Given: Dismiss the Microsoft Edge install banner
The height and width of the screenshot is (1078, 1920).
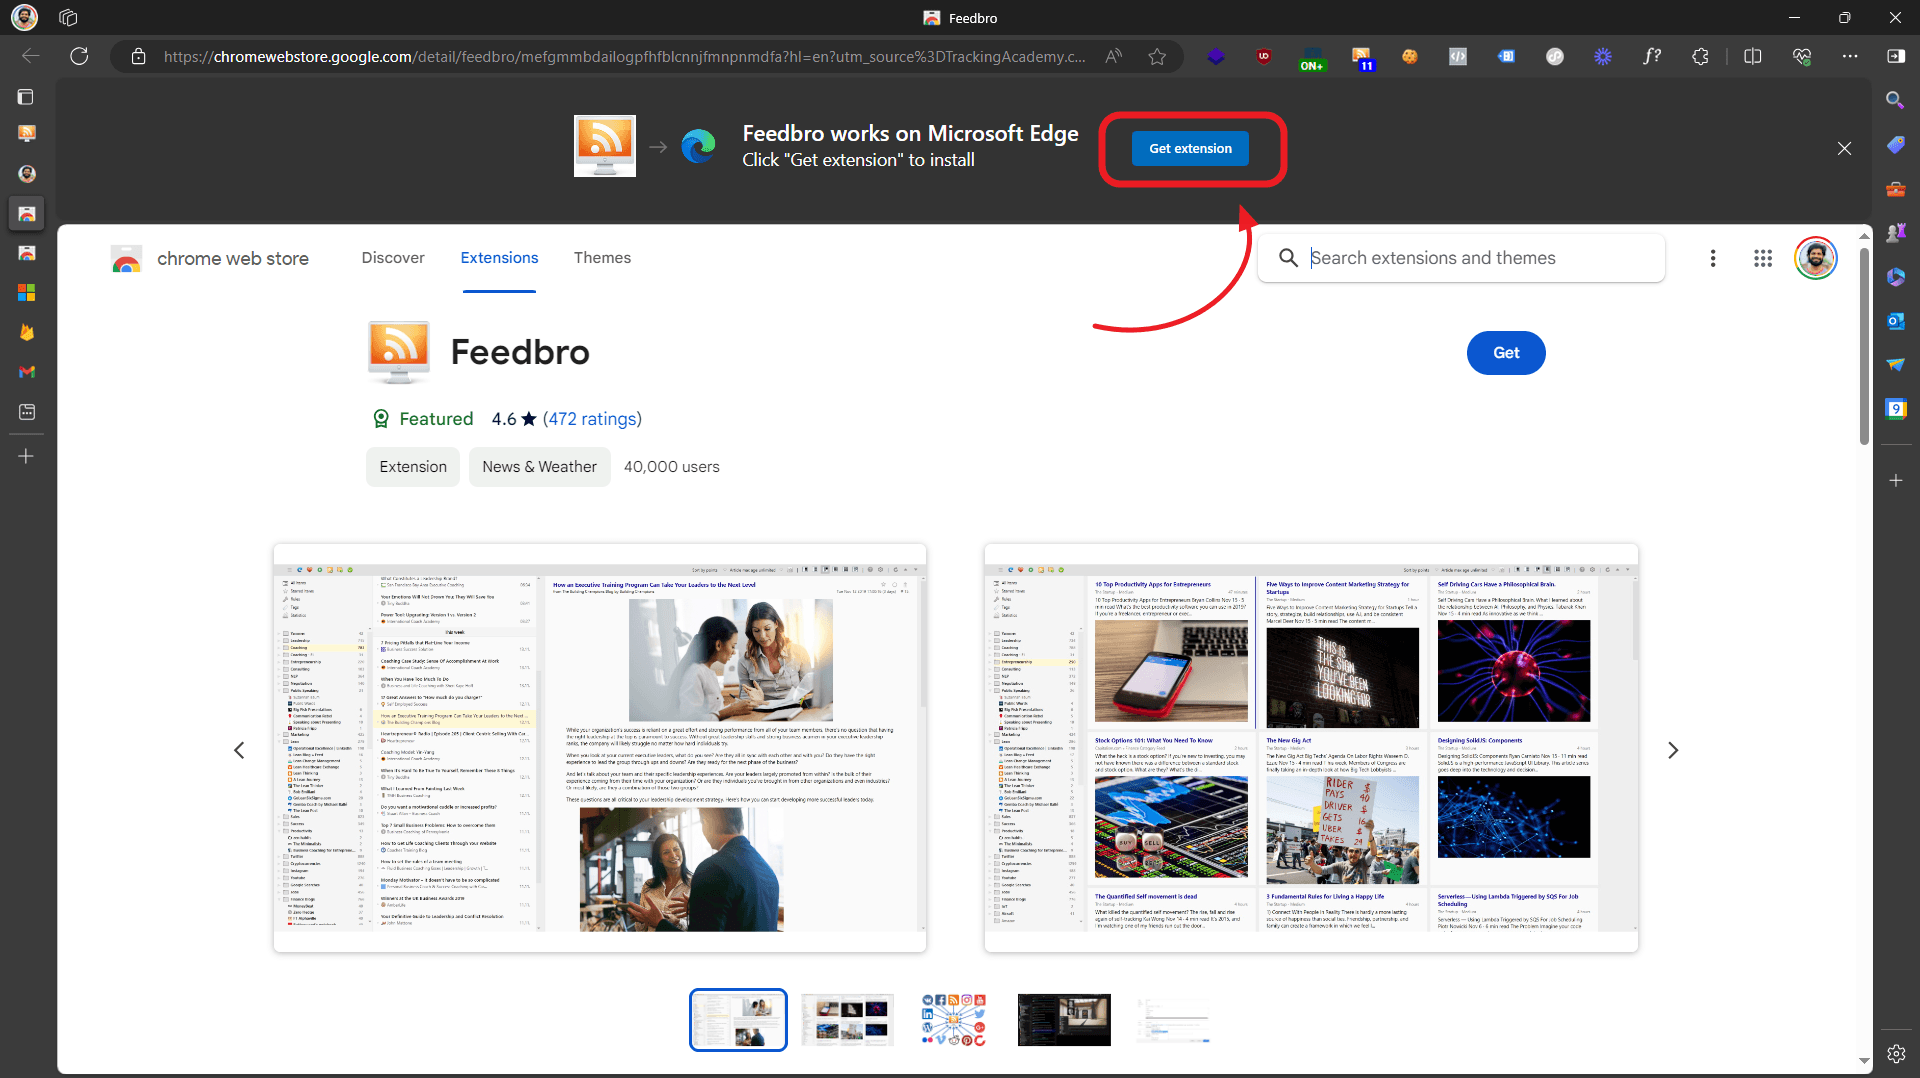Looking at the screenshot, I should 1845,148.
